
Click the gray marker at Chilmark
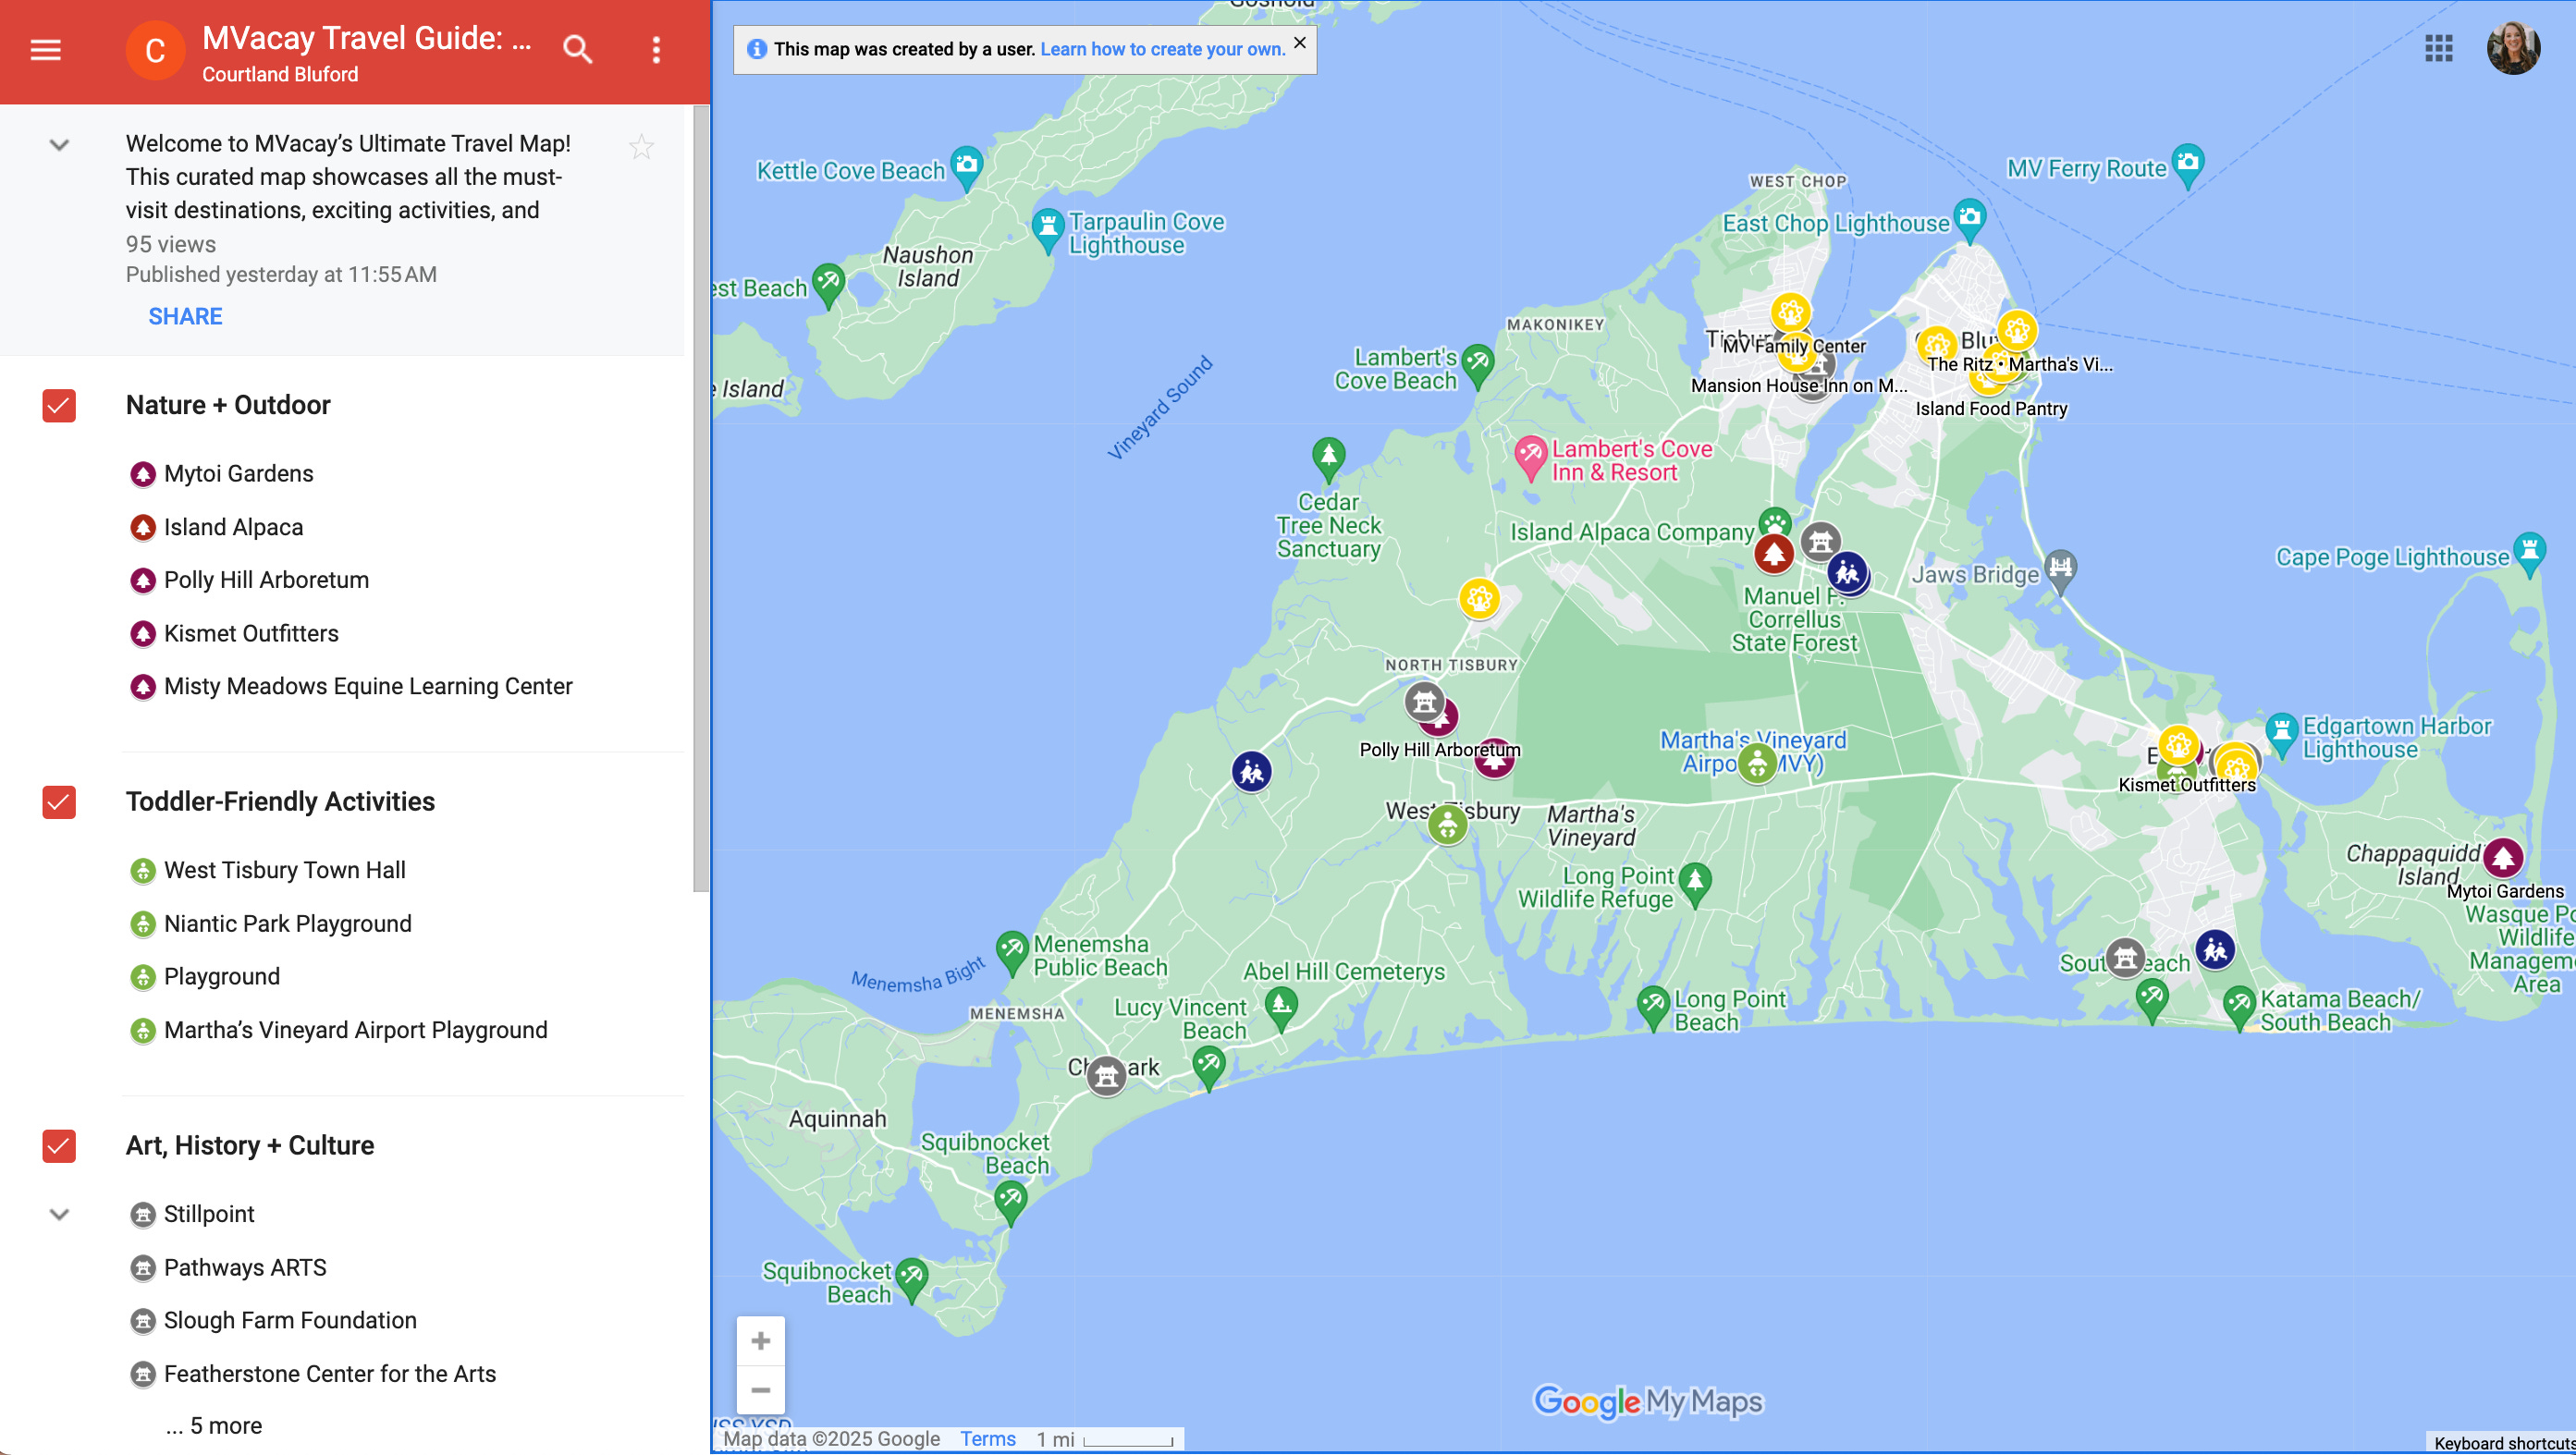coord(1106,1076)
